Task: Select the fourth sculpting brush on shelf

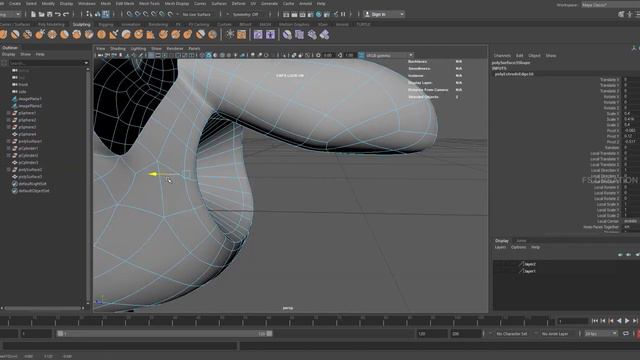Action: [40, 35]
